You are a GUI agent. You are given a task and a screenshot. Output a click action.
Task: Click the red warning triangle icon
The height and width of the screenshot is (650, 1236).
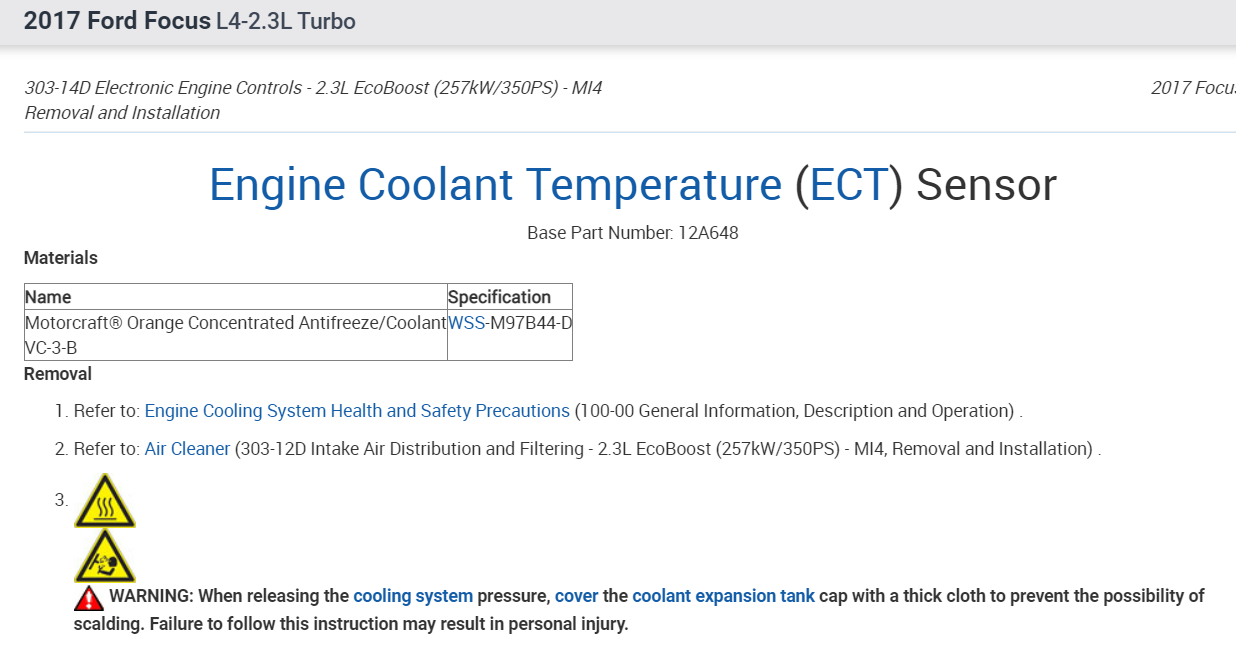coord(89,598)
